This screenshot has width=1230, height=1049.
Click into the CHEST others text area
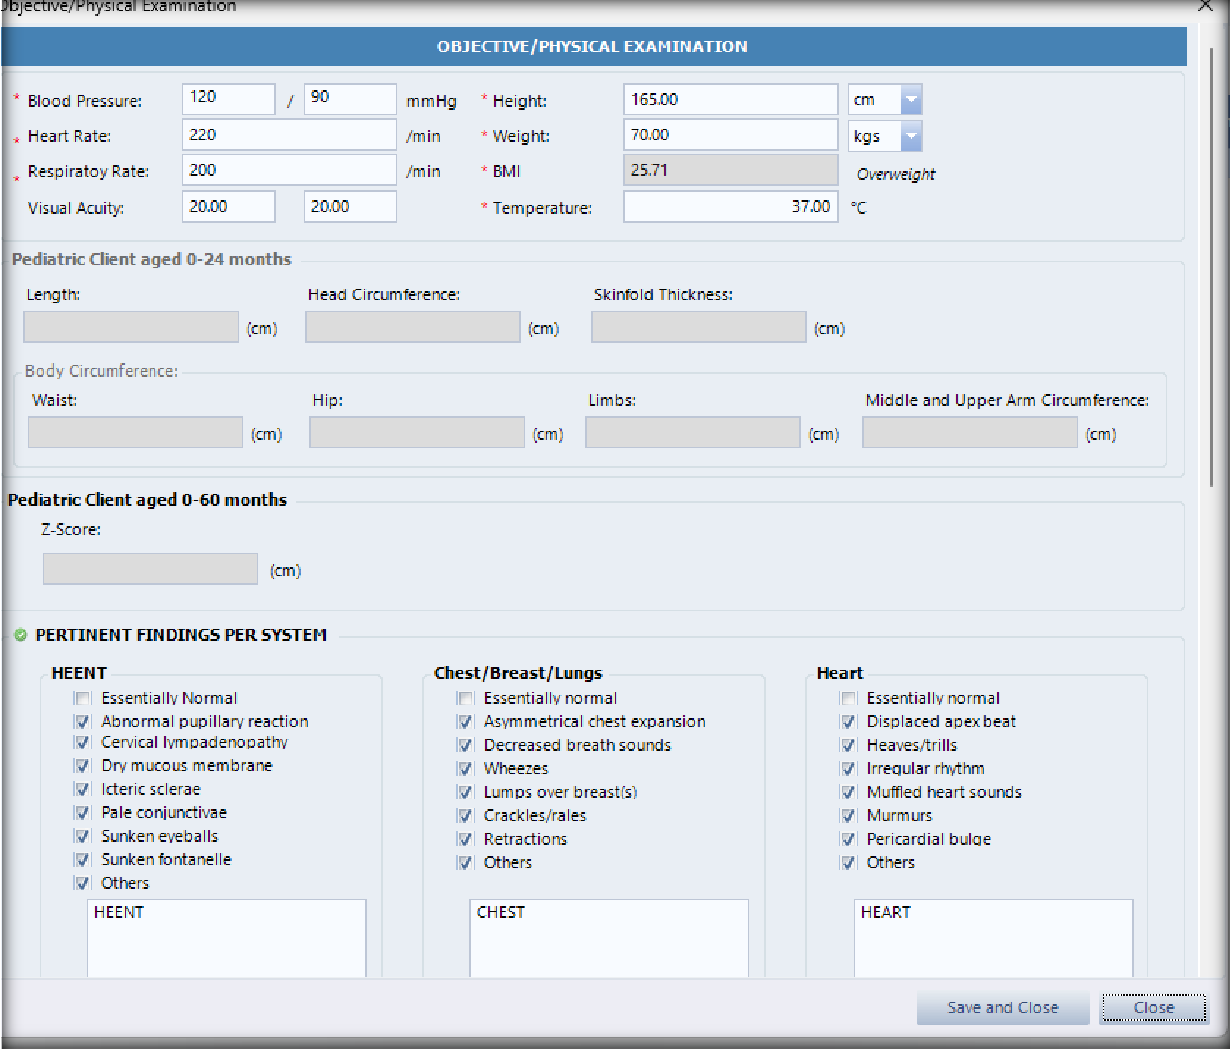point(608,940)
